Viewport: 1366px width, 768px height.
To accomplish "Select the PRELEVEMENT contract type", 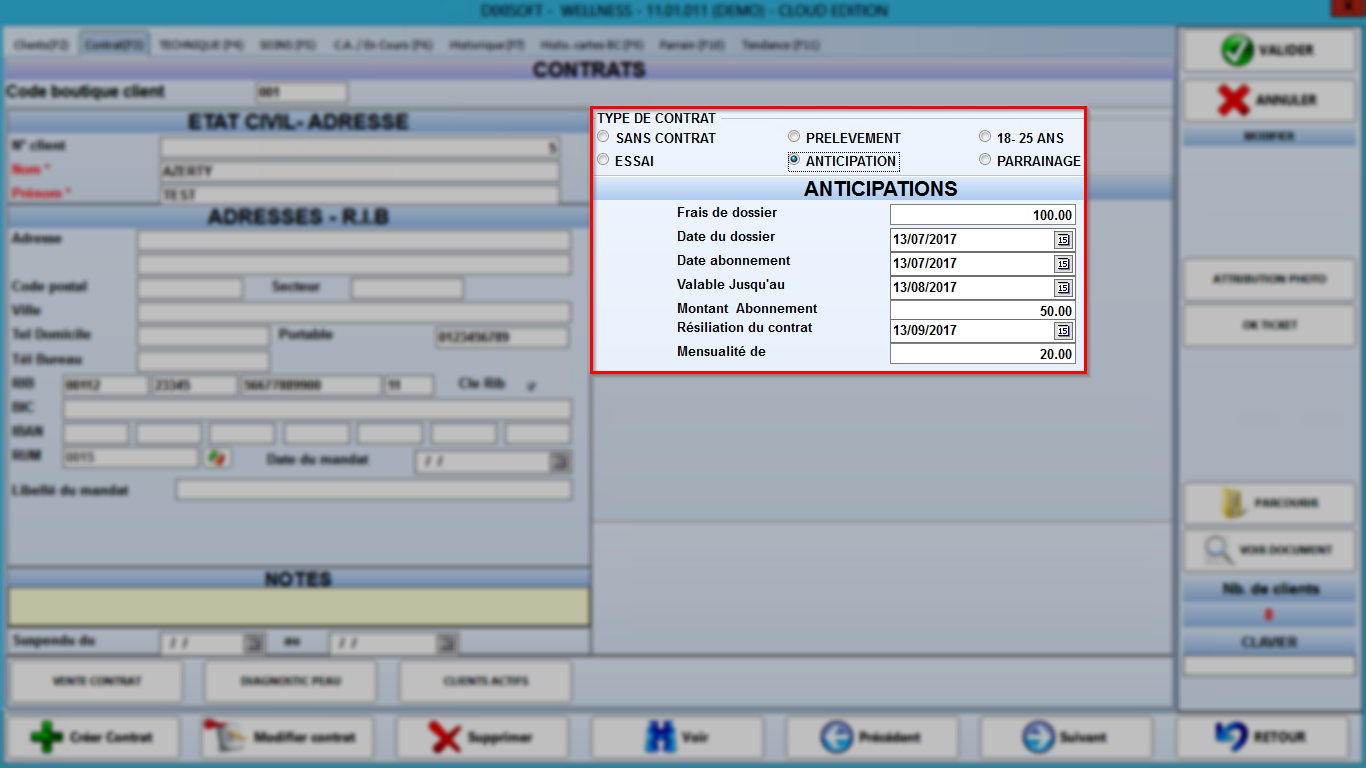I will 793,137.
